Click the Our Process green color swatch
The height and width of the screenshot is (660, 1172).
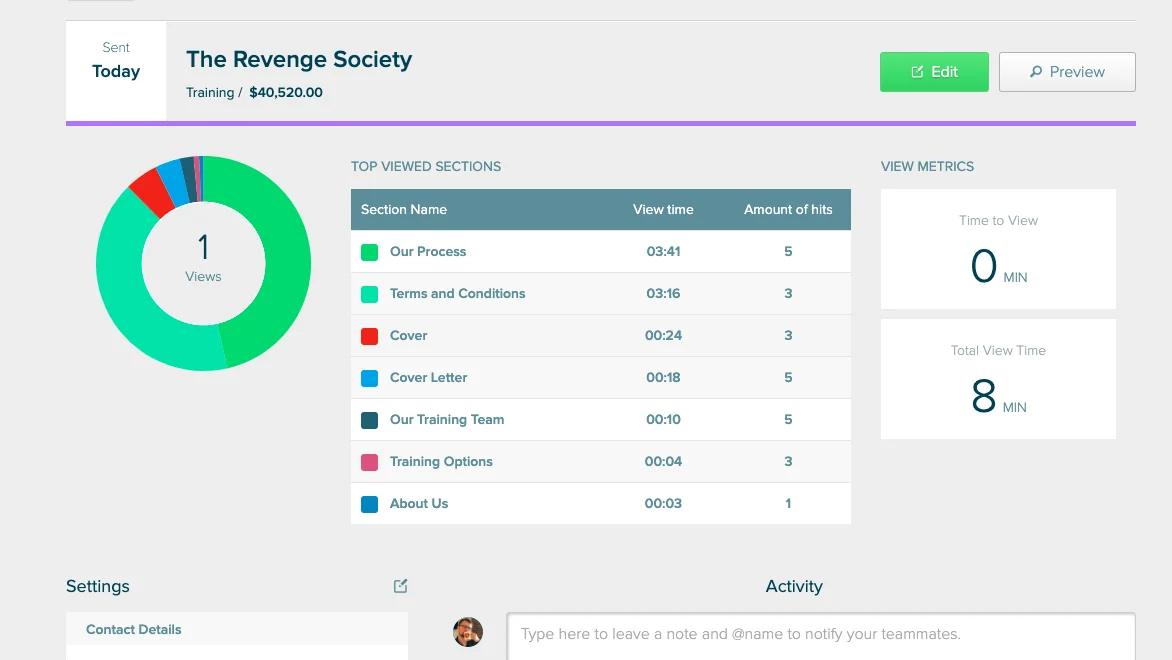(x=369, y=252)
